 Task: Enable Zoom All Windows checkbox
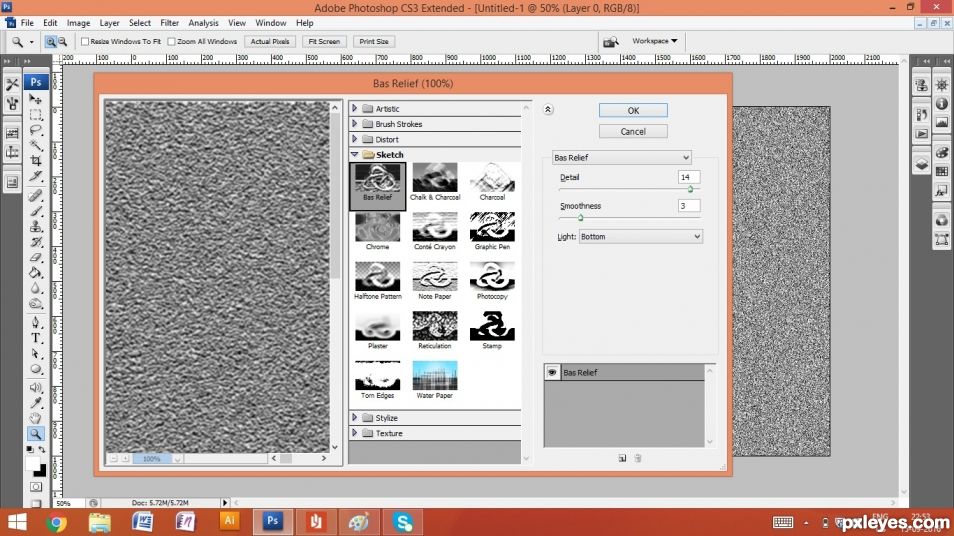click(172, 41)
